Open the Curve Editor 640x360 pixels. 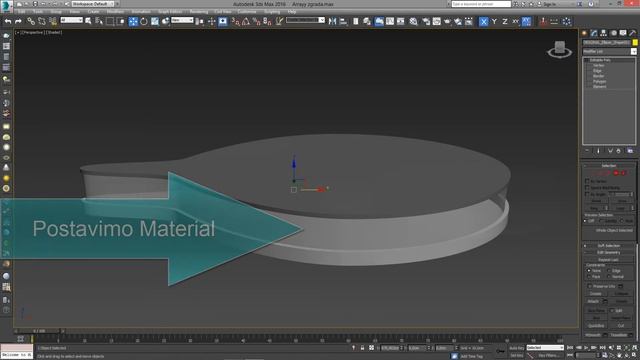click(x=390, y=21)
